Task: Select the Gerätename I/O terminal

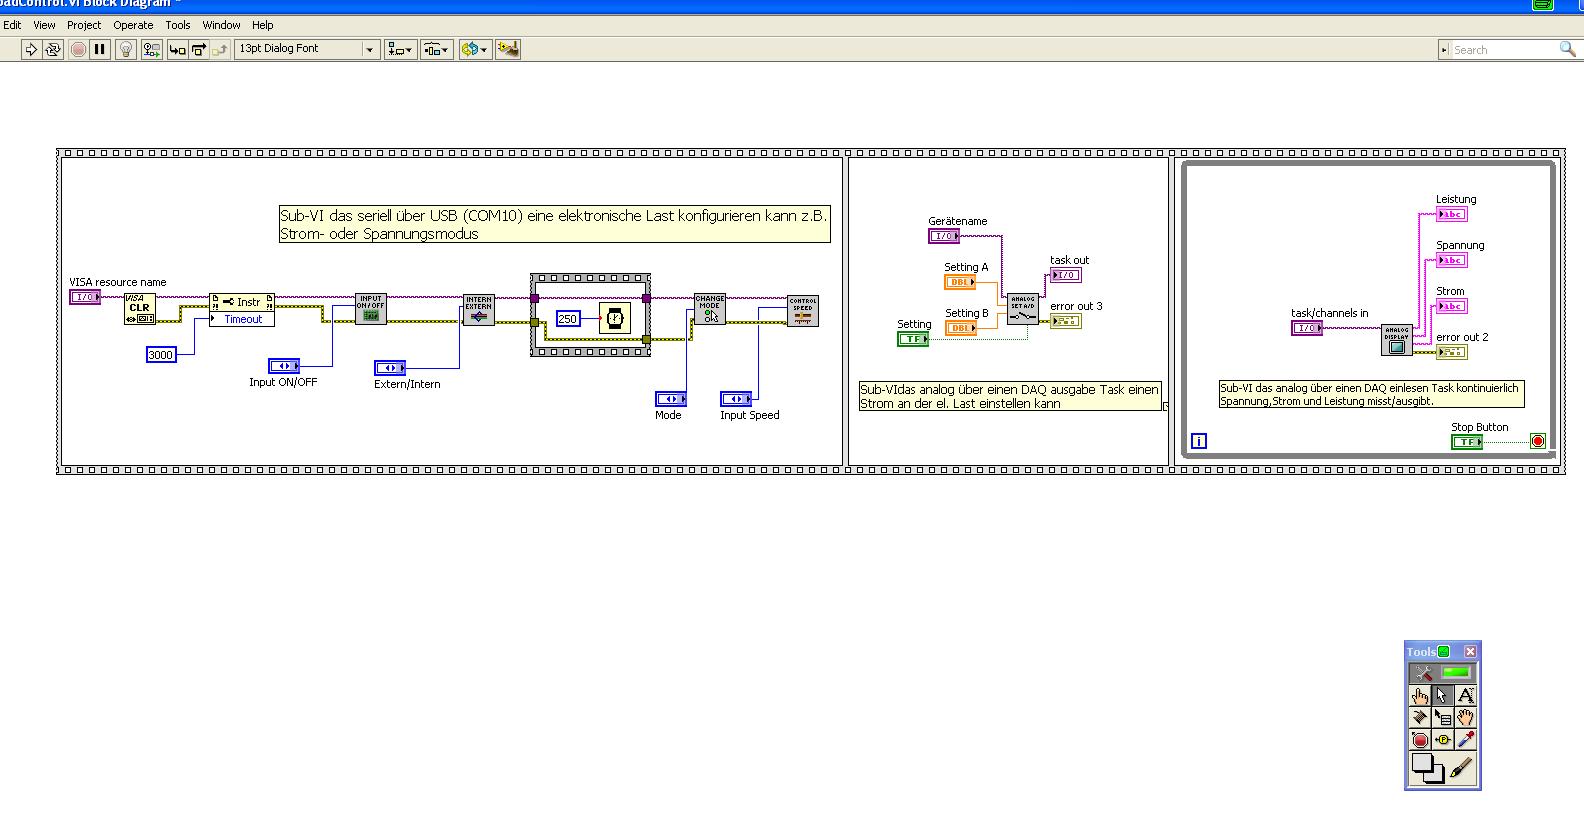Action: pos(944,236)
